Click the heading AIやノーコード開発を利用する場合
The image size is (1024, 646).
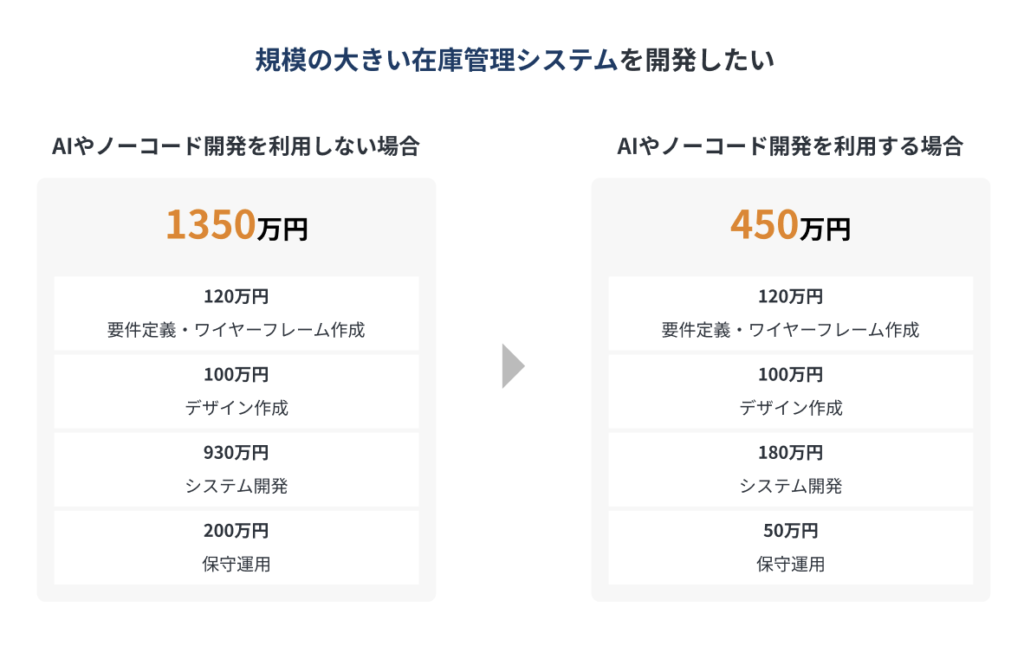pos(790,146)
